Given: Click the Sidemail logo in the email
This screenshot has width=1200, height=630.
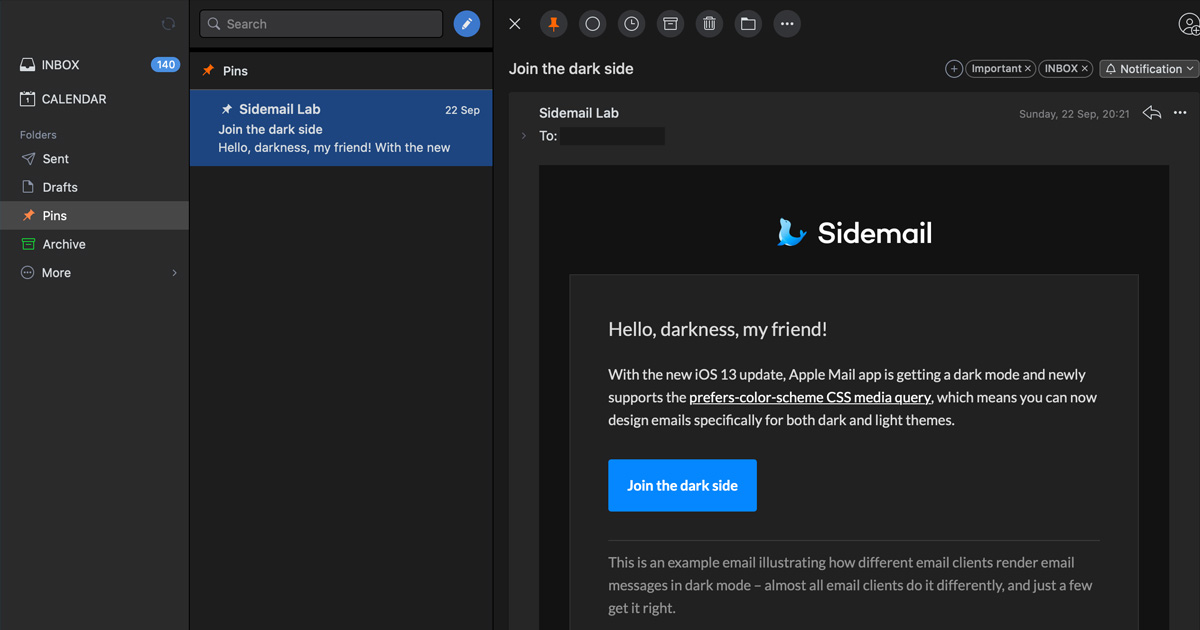Looking at the screenshot, I should (854, 233).
